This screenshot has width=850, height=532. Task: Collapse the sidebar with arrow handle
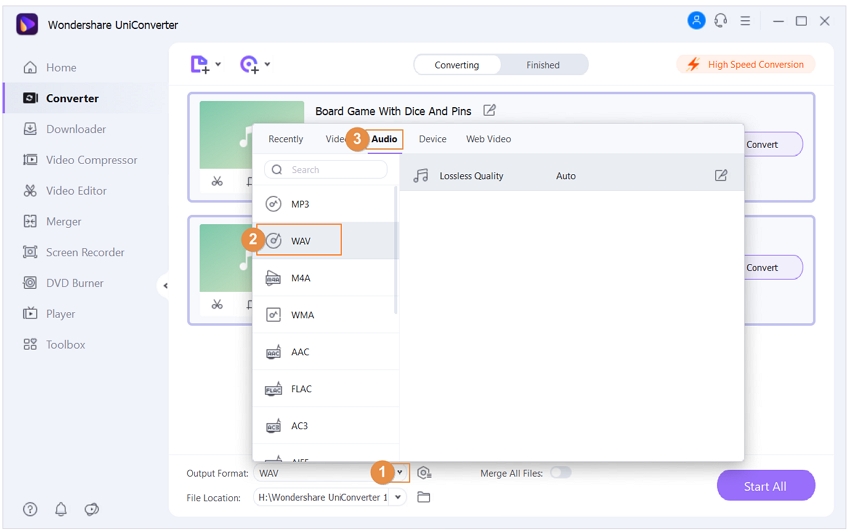click(165, 285)
